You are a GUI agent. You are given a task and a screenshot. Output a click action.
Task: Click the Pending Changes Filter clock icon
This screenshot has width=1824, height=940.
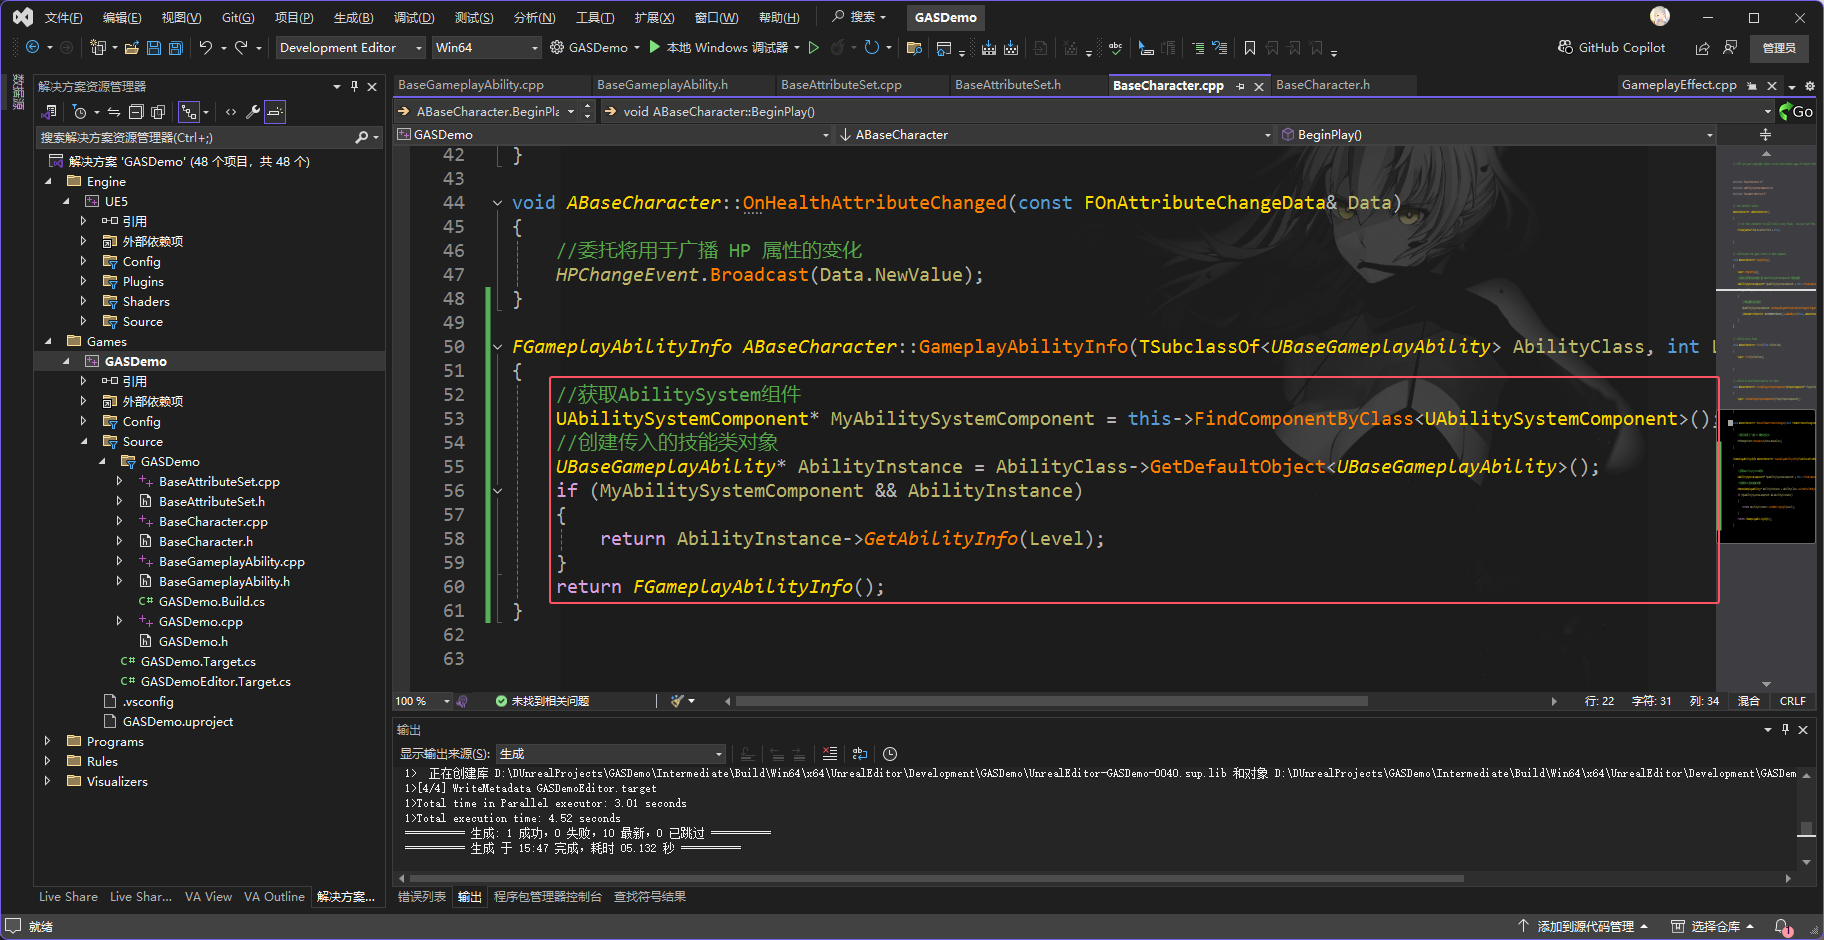pyautogui.click(x=80, y=112)
